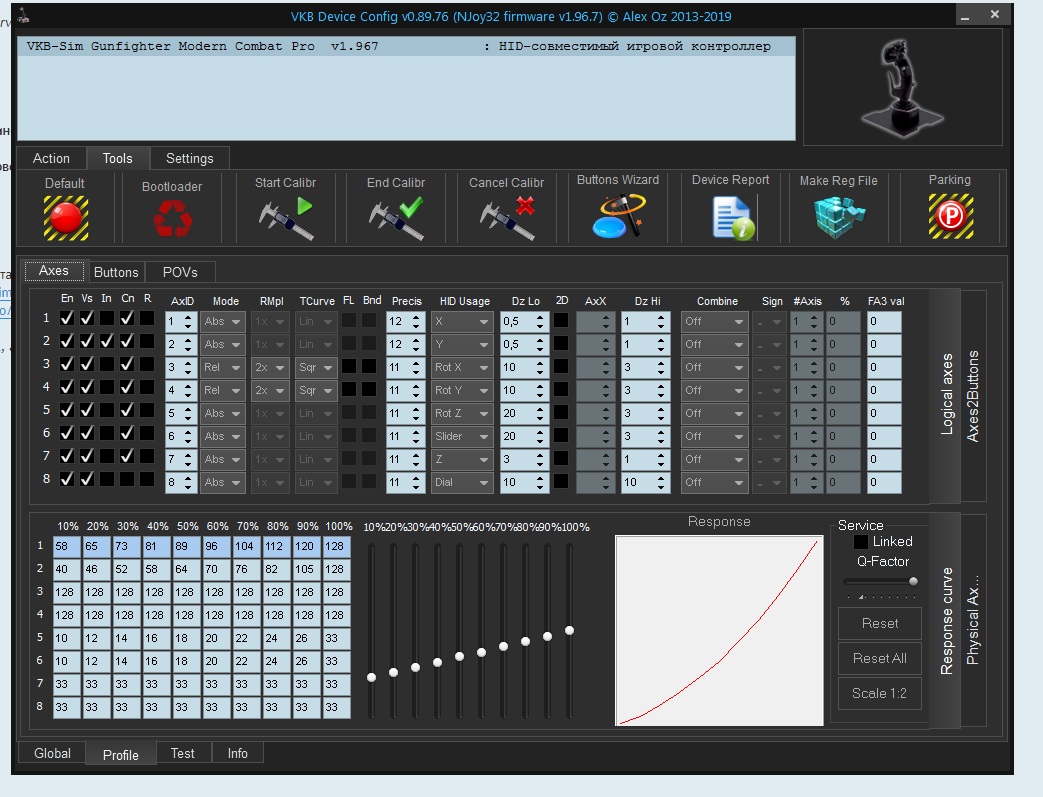The height and width of the screenshot is (797, 1043).
Task: Click Make Reg File cube icon
Action: tap(839, 217)
